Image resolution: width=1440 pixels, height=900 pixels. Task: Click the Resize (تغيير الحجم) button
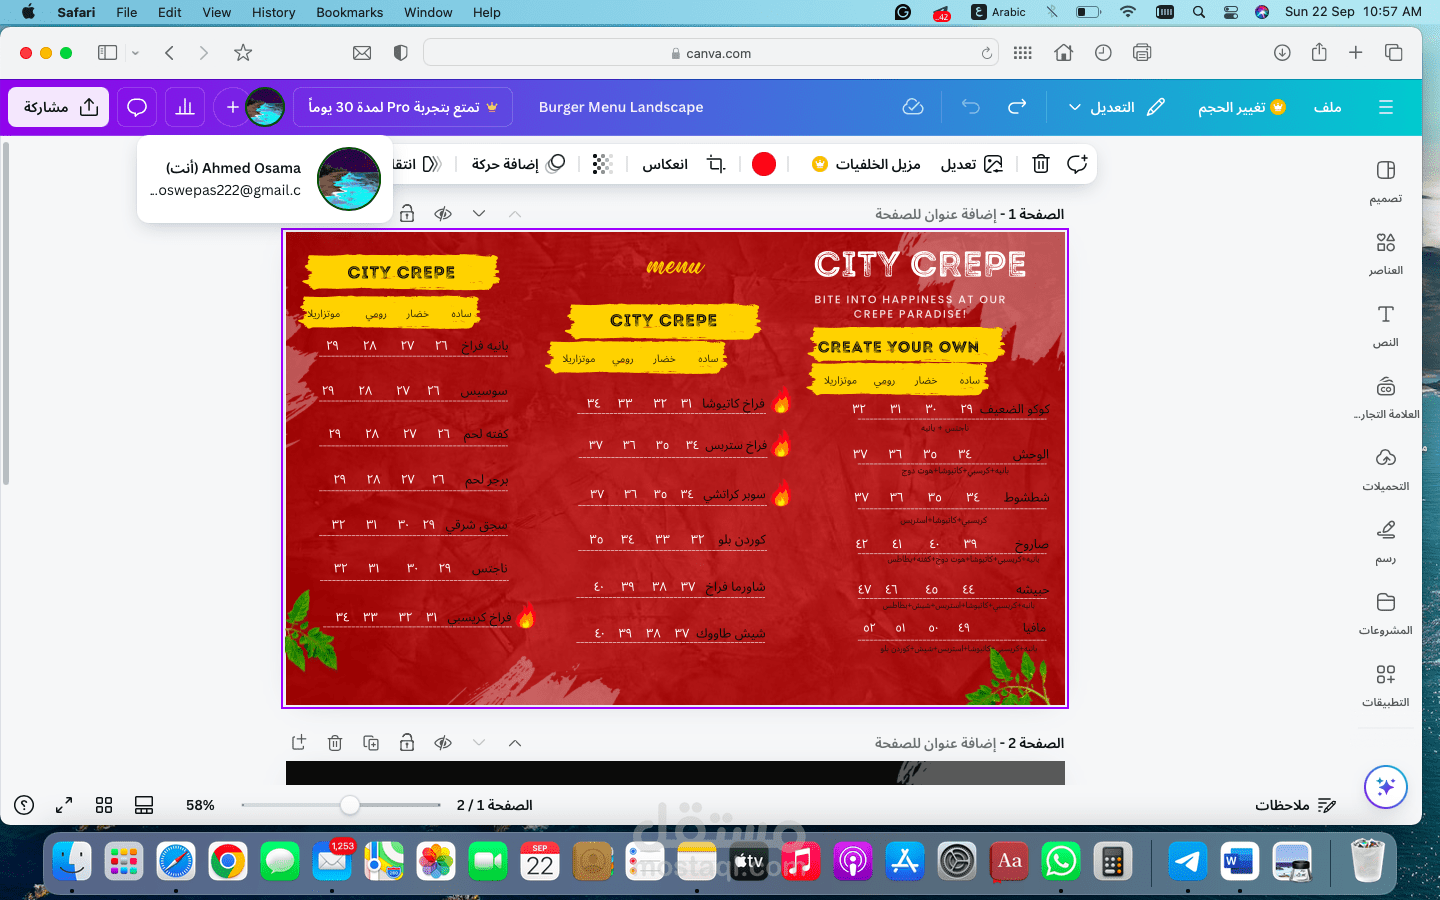pyautogui.click(x=1242, y=107)
